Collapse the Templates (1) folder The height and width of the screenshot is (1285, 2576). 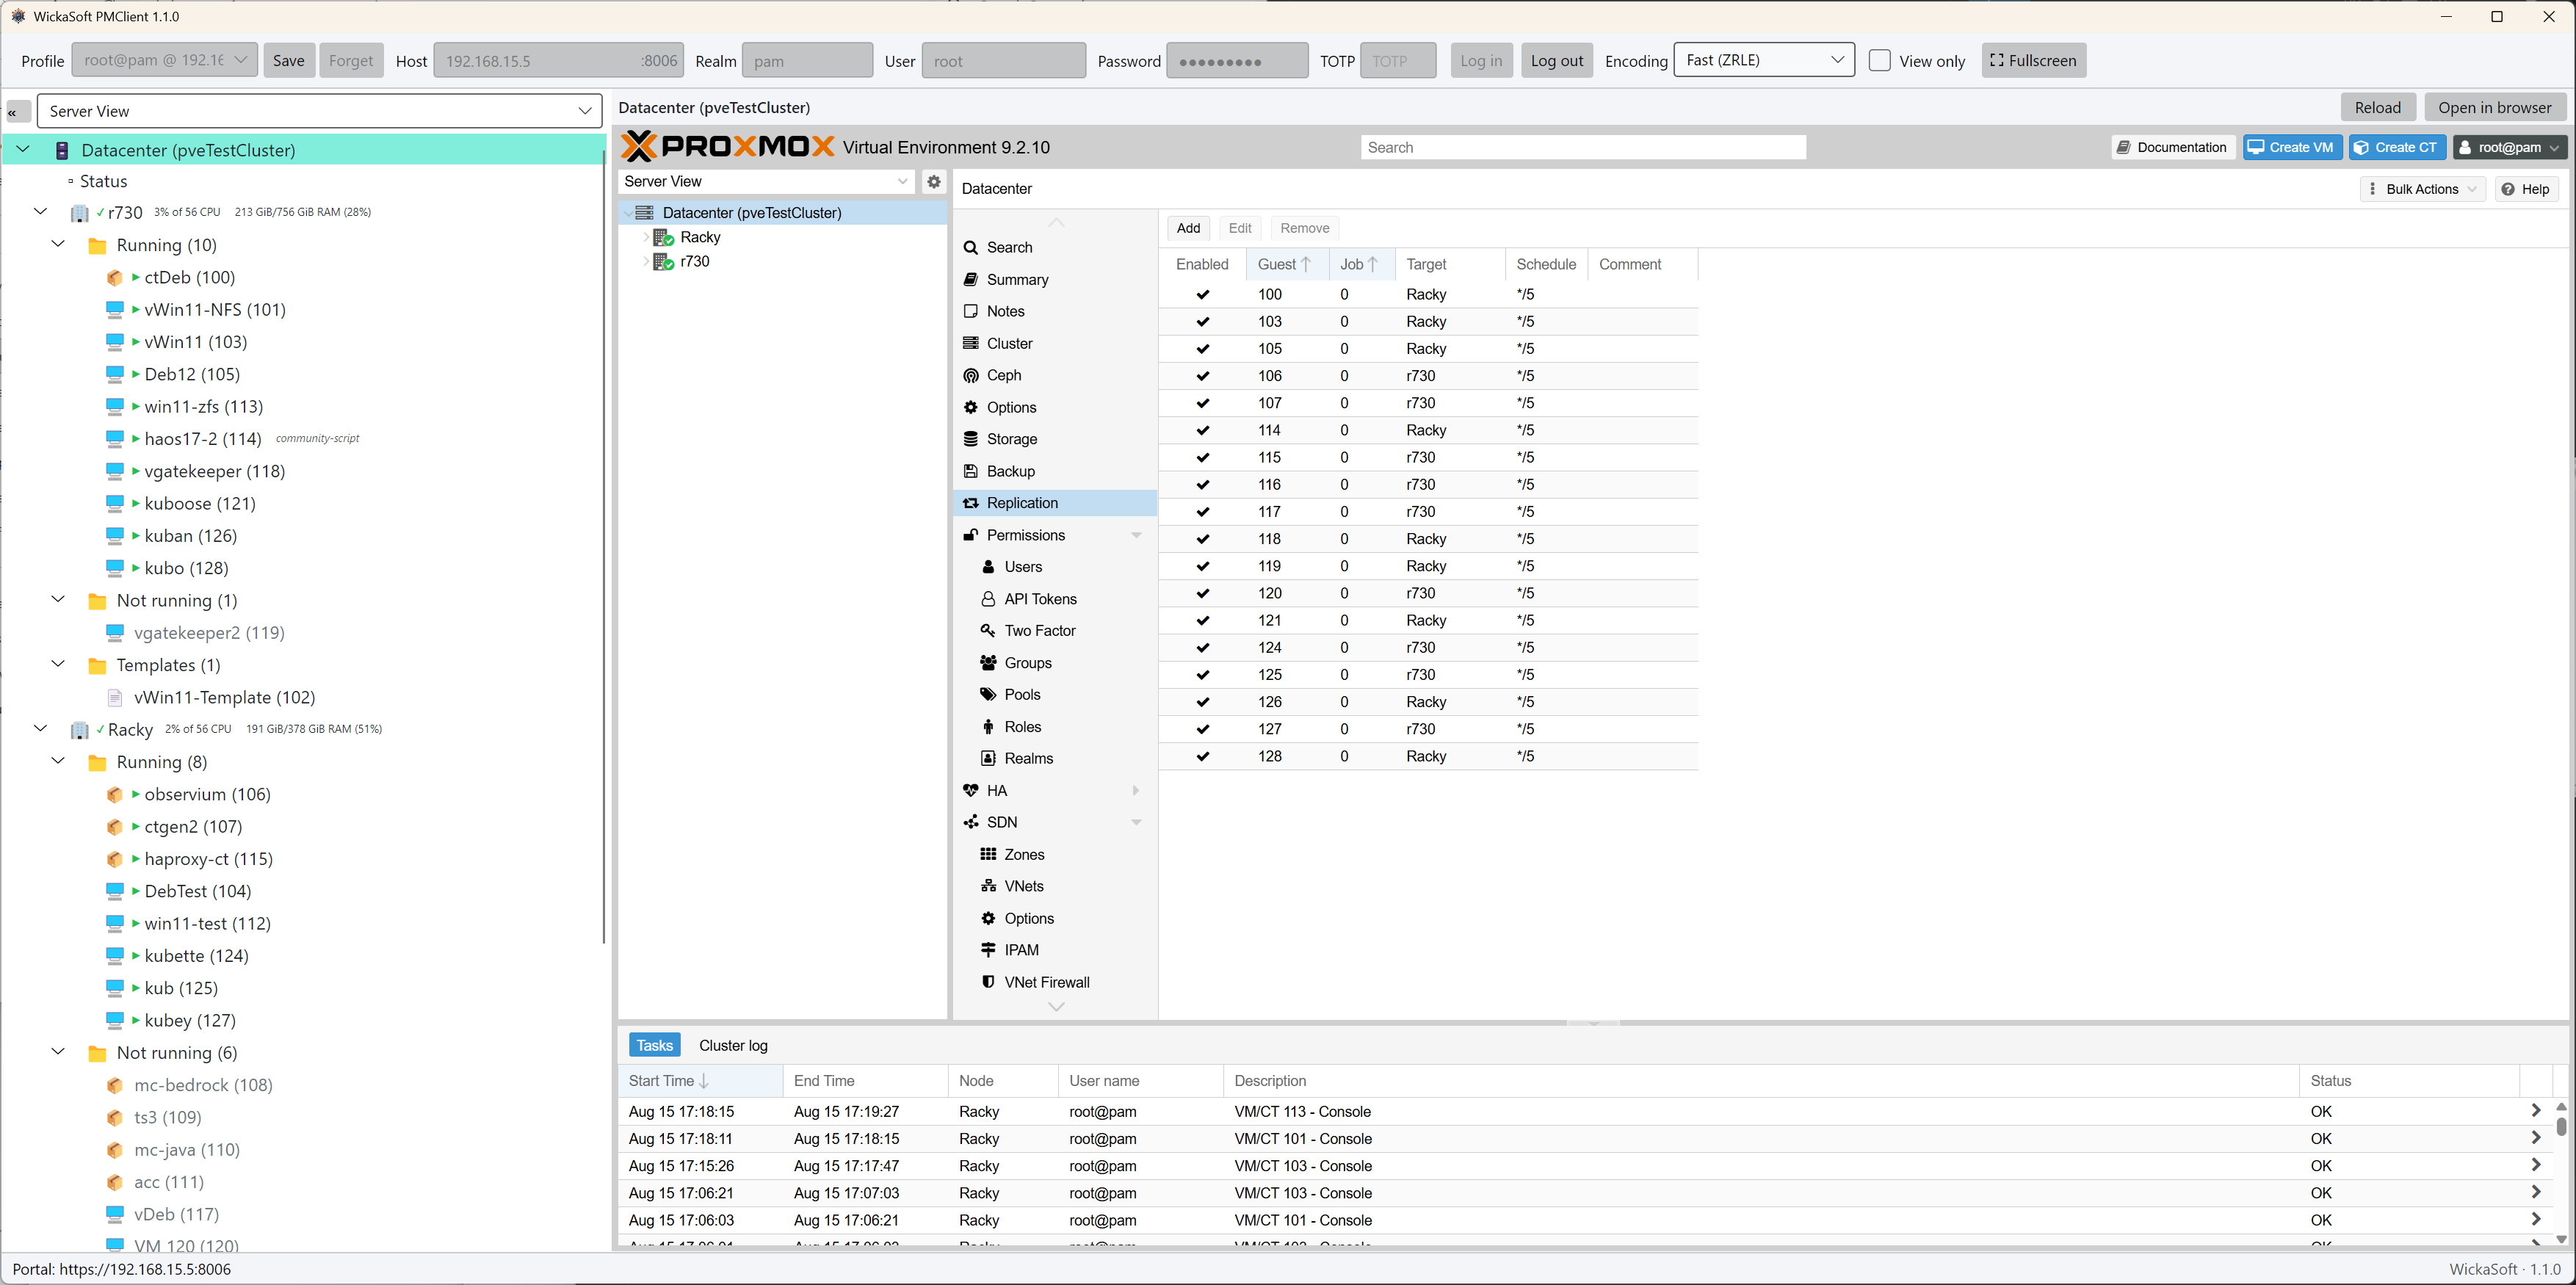tap(58, 665)
